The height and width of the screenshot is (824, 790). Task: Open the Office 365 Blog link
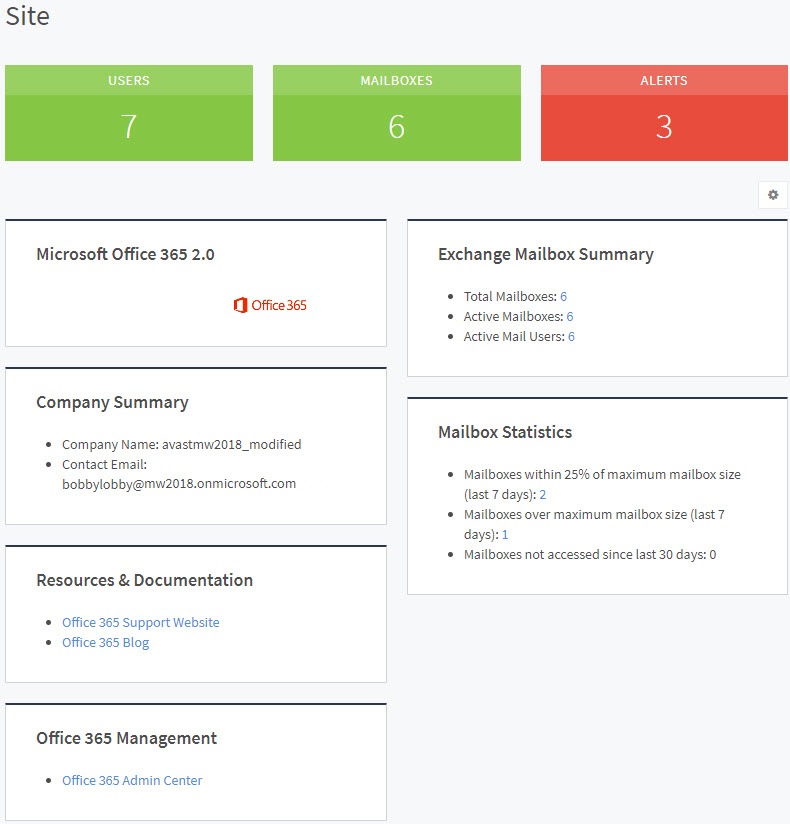point(106,642)
